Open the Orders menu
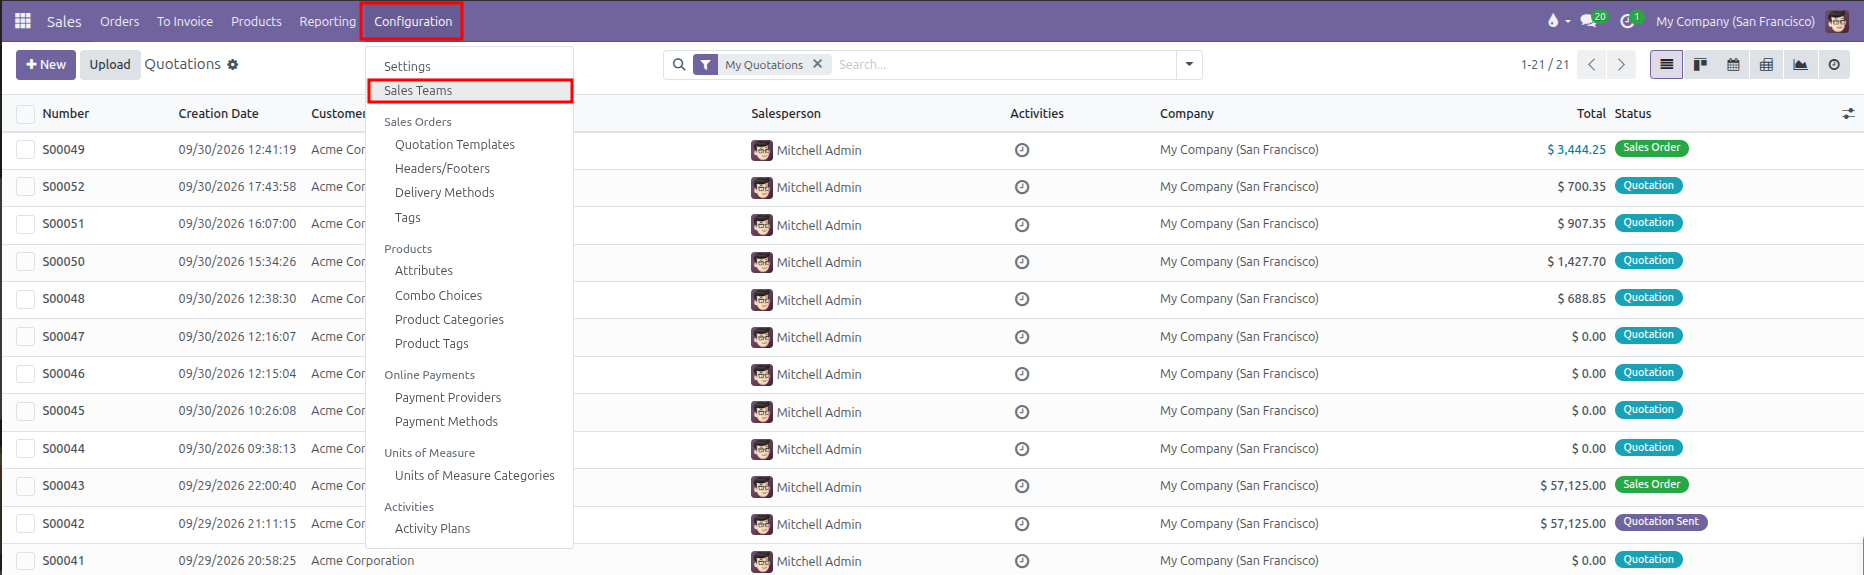 (119, 21)
